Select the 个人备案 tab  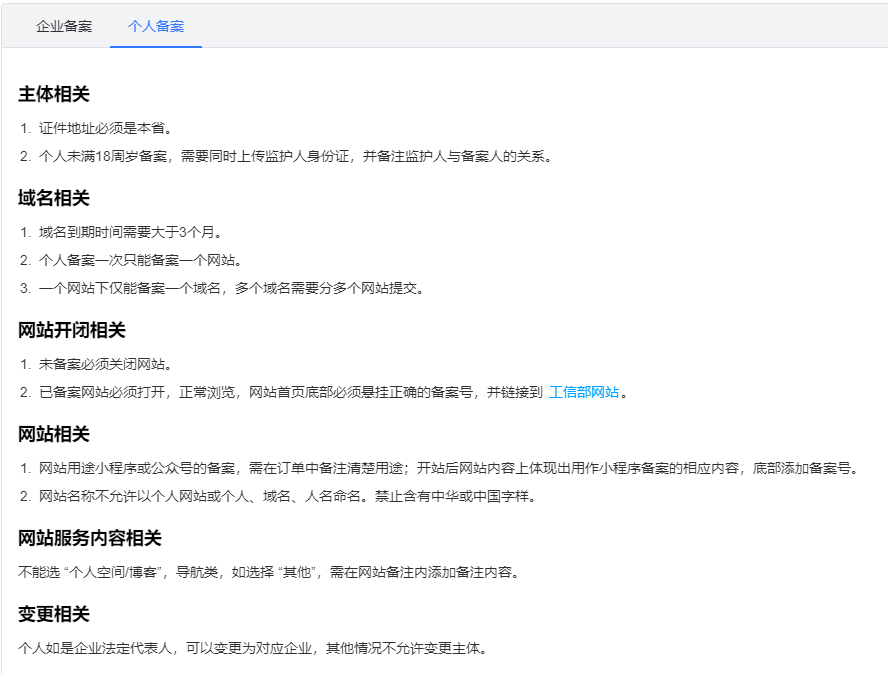(156, 26)
